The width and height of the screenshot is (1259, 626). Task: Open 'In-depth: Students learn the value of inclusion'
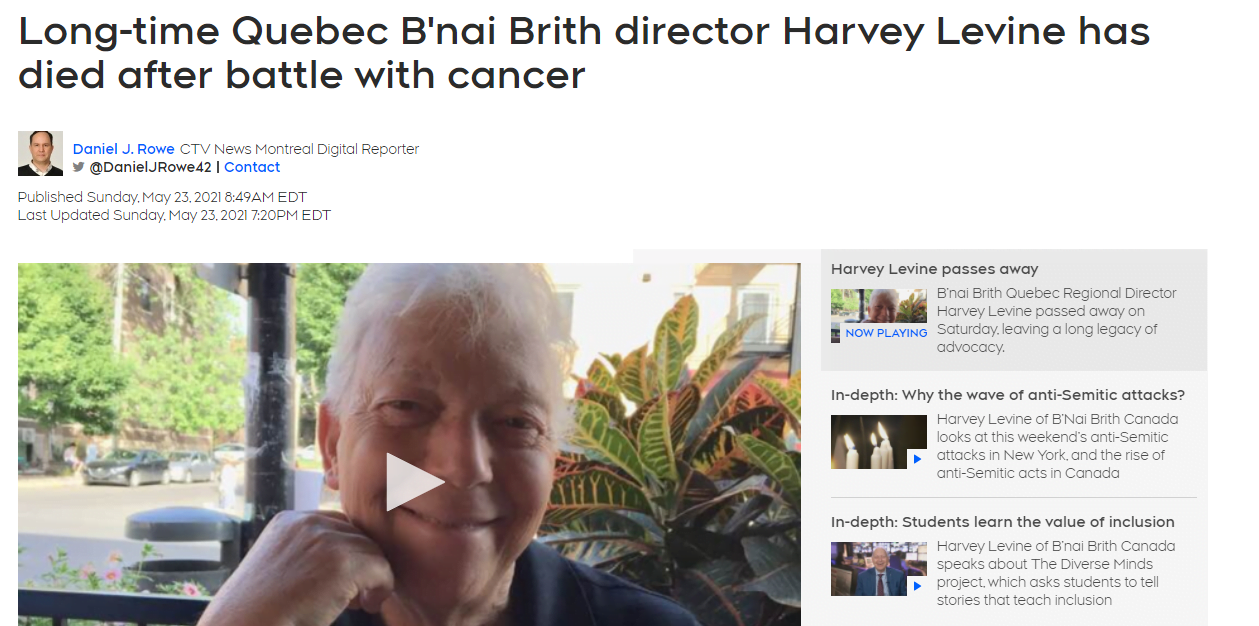(x=1003, y=522)
